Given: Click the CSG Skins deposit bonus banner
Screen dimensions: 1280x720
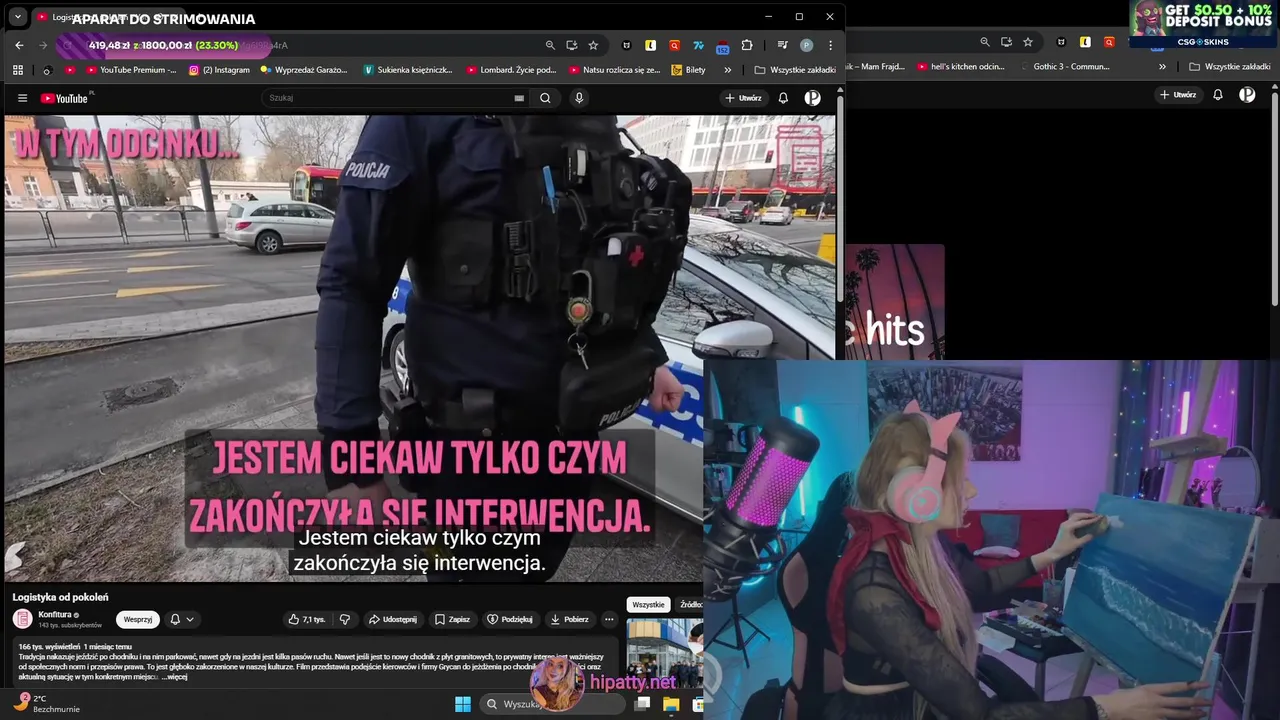Looking at the screenshot, I should pos(1205,24).
